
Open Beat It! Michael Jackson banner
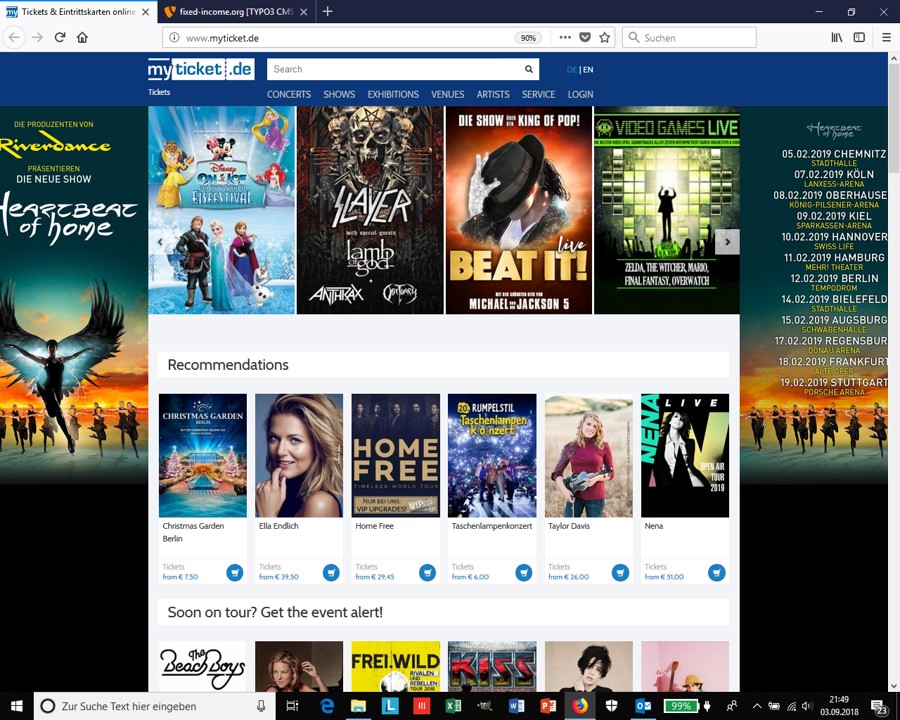519,210
